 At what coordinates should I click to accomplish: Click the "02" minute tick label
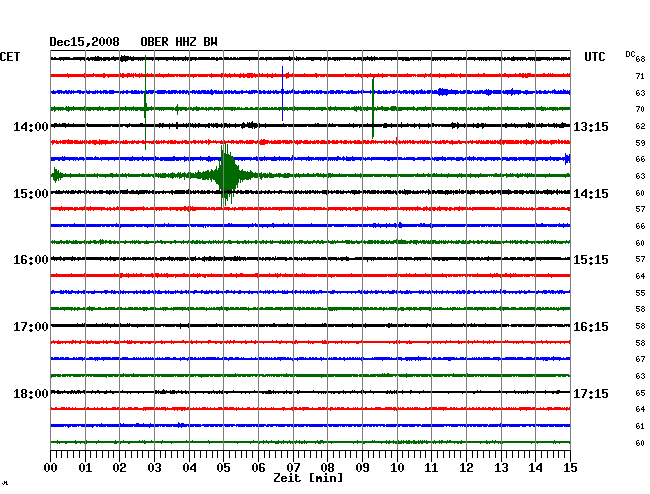[119, 468]
